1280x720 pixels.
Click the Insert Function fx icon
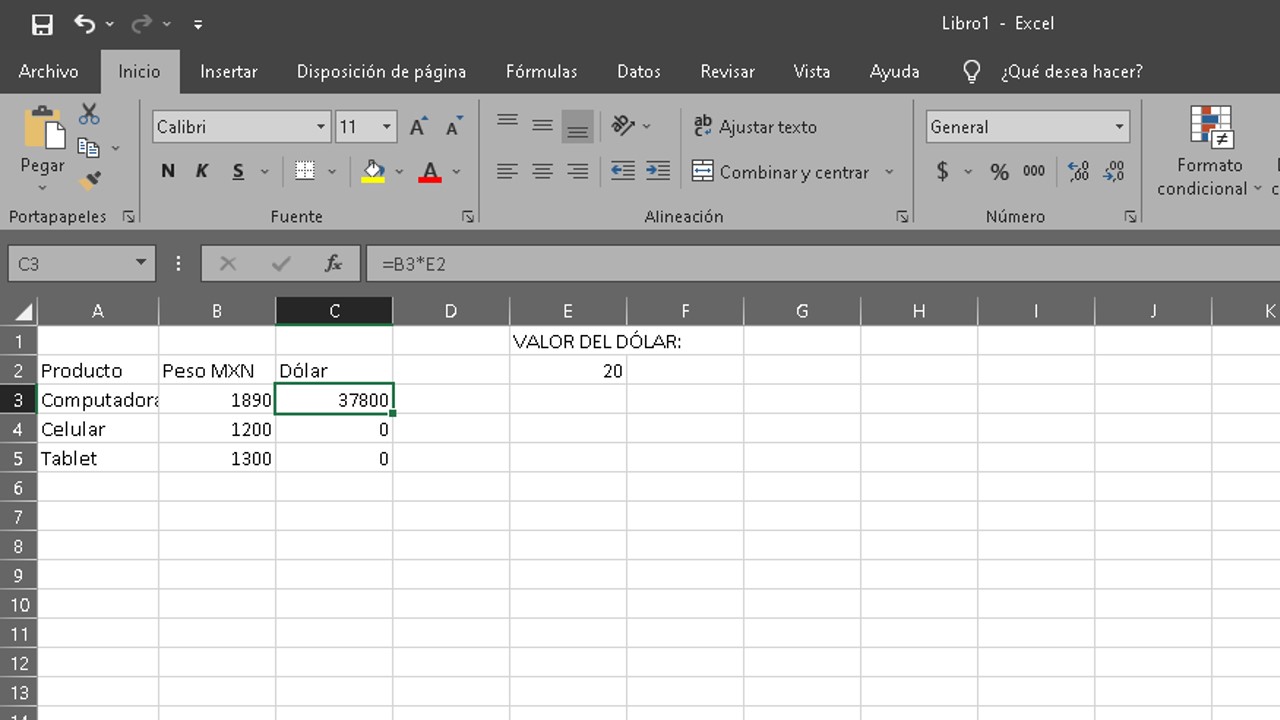coord(333,264)
